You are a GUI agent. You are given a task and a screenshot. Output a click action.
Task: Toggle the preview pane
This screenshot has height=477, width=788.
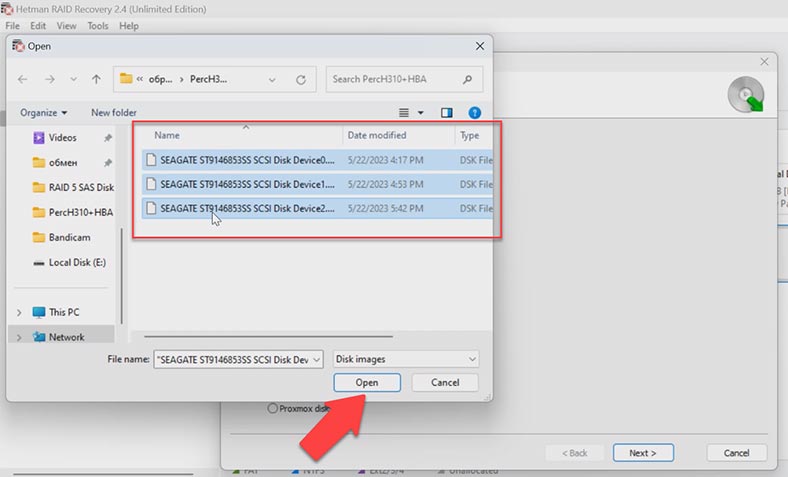446,113
